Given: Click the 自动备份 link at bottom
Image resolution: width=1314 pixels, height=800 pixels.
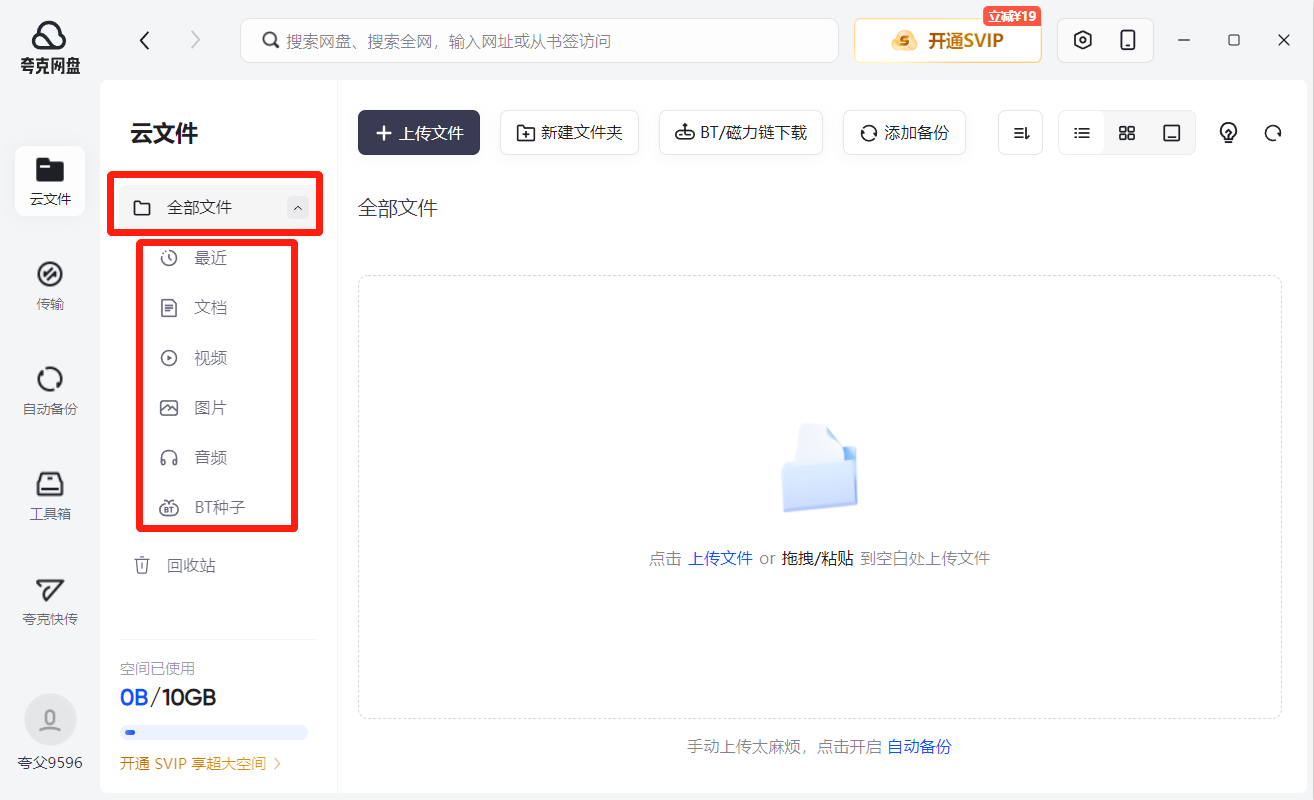Looking at the screenshot, I should [x=919, y=746].
